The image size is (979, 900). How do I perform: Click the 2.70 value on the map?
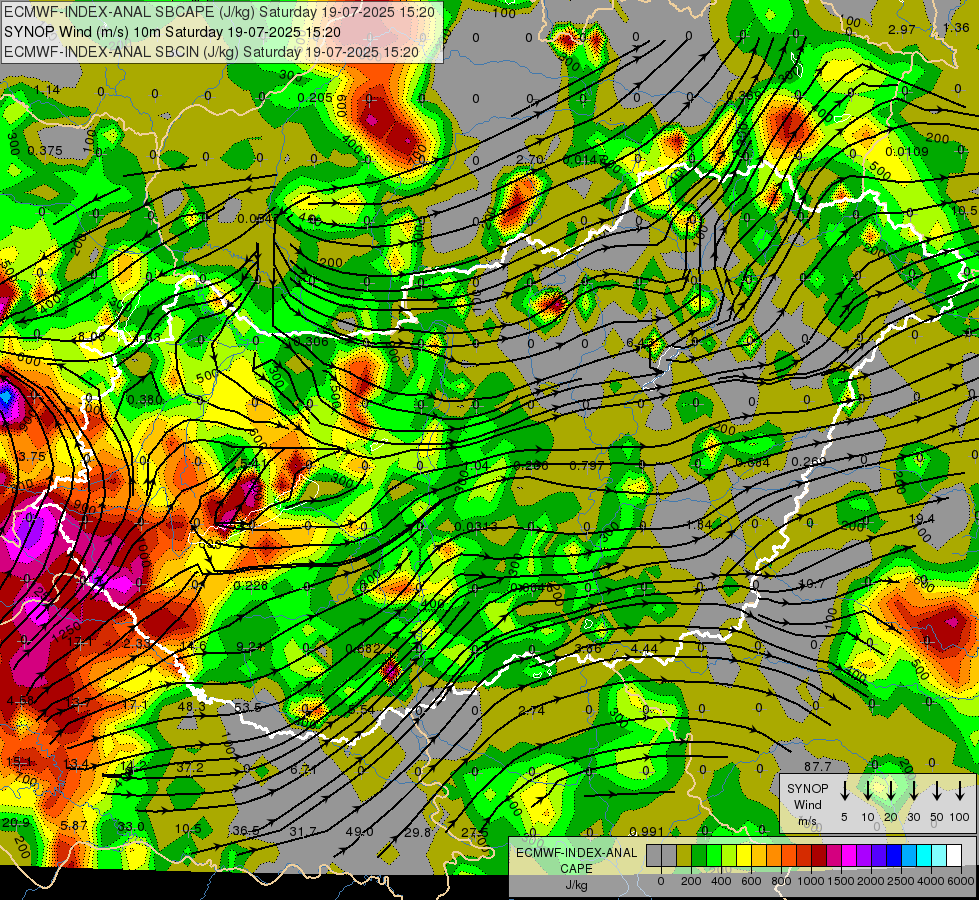coord(529,159)
